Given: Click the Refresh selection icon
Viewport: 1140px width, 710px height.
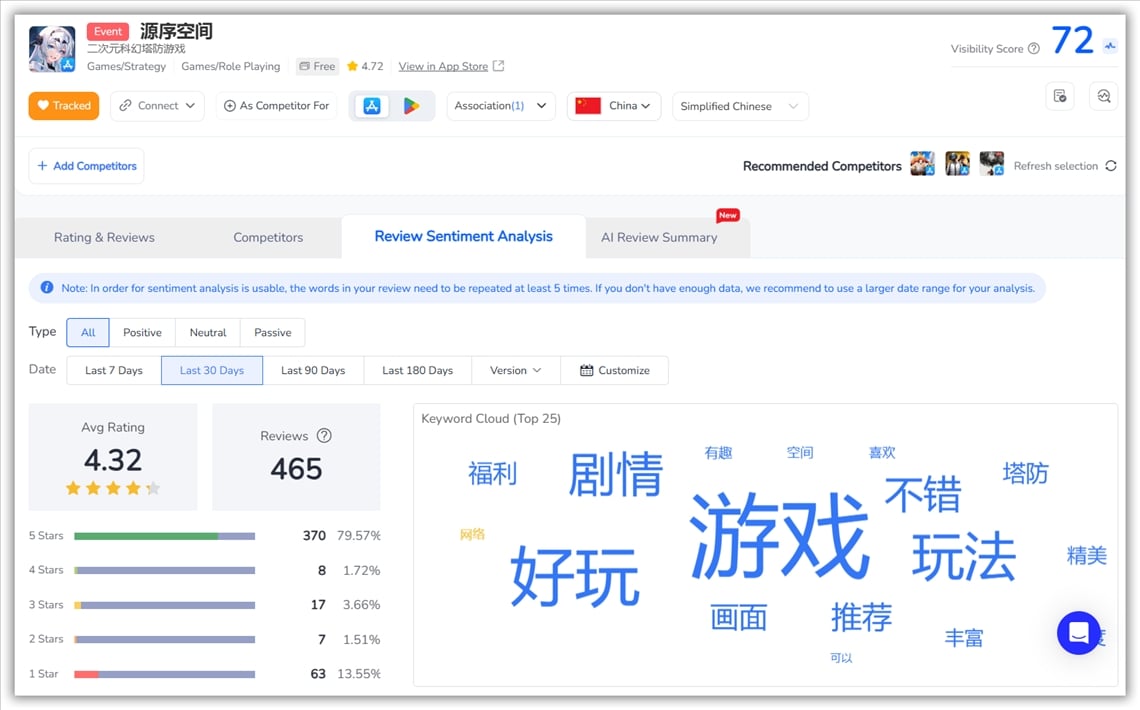Looking at the screenshot, I should pos(1110,166).
